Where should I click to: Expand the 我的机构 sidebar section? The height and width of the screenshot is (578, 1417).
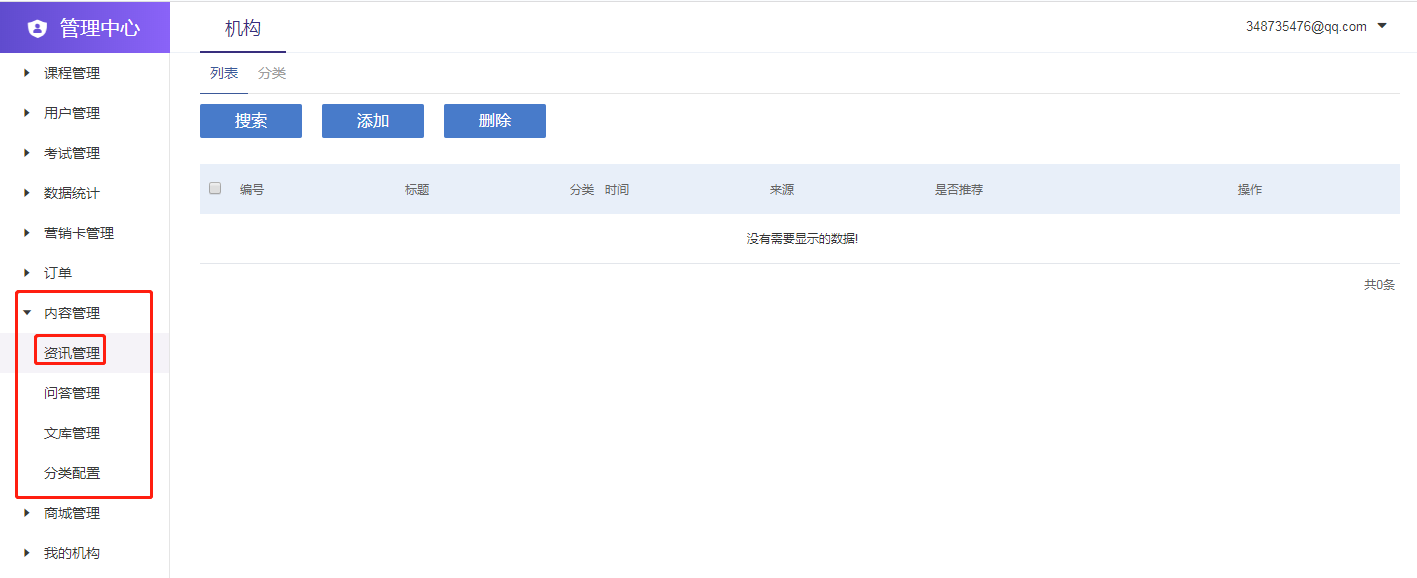[x=71, y=553]
